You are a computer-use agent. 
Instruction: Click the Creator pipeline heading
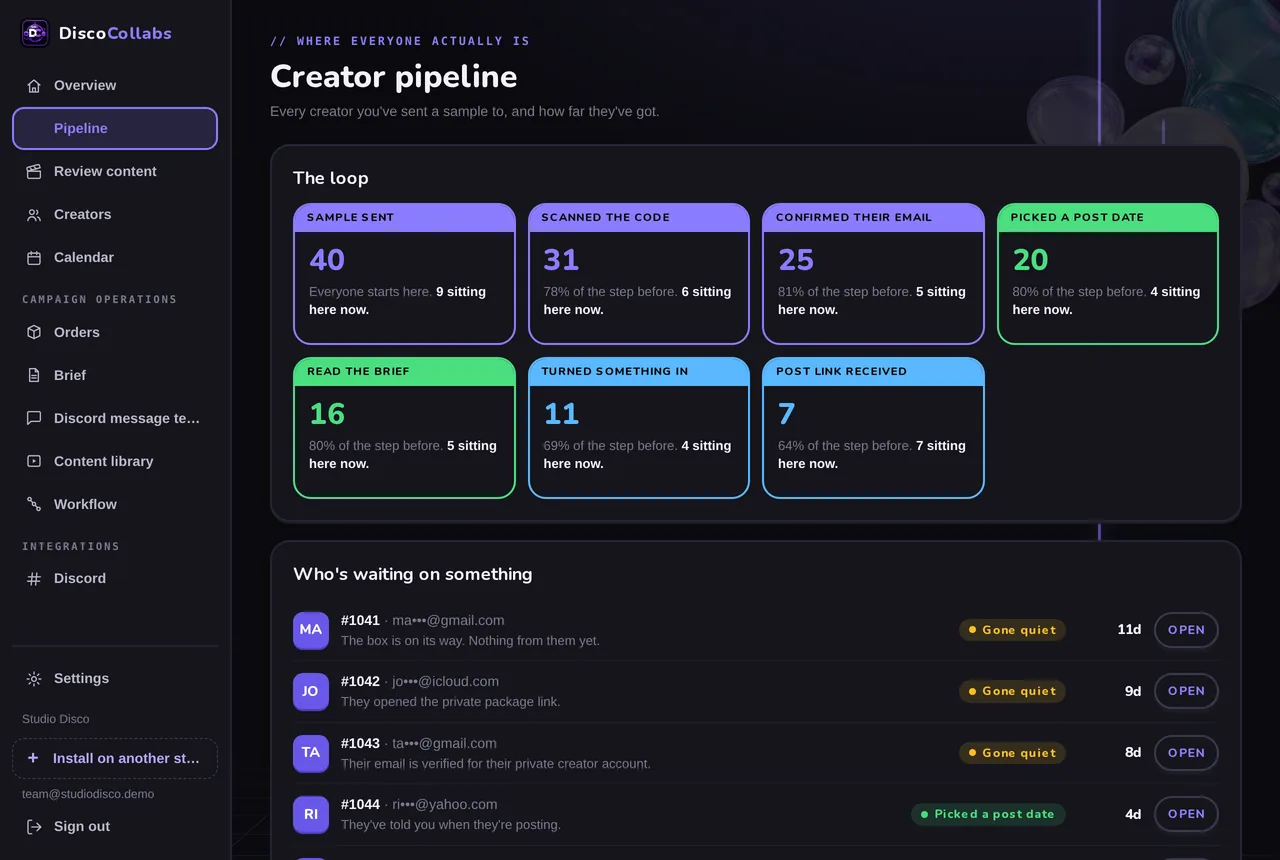point(394,77)
